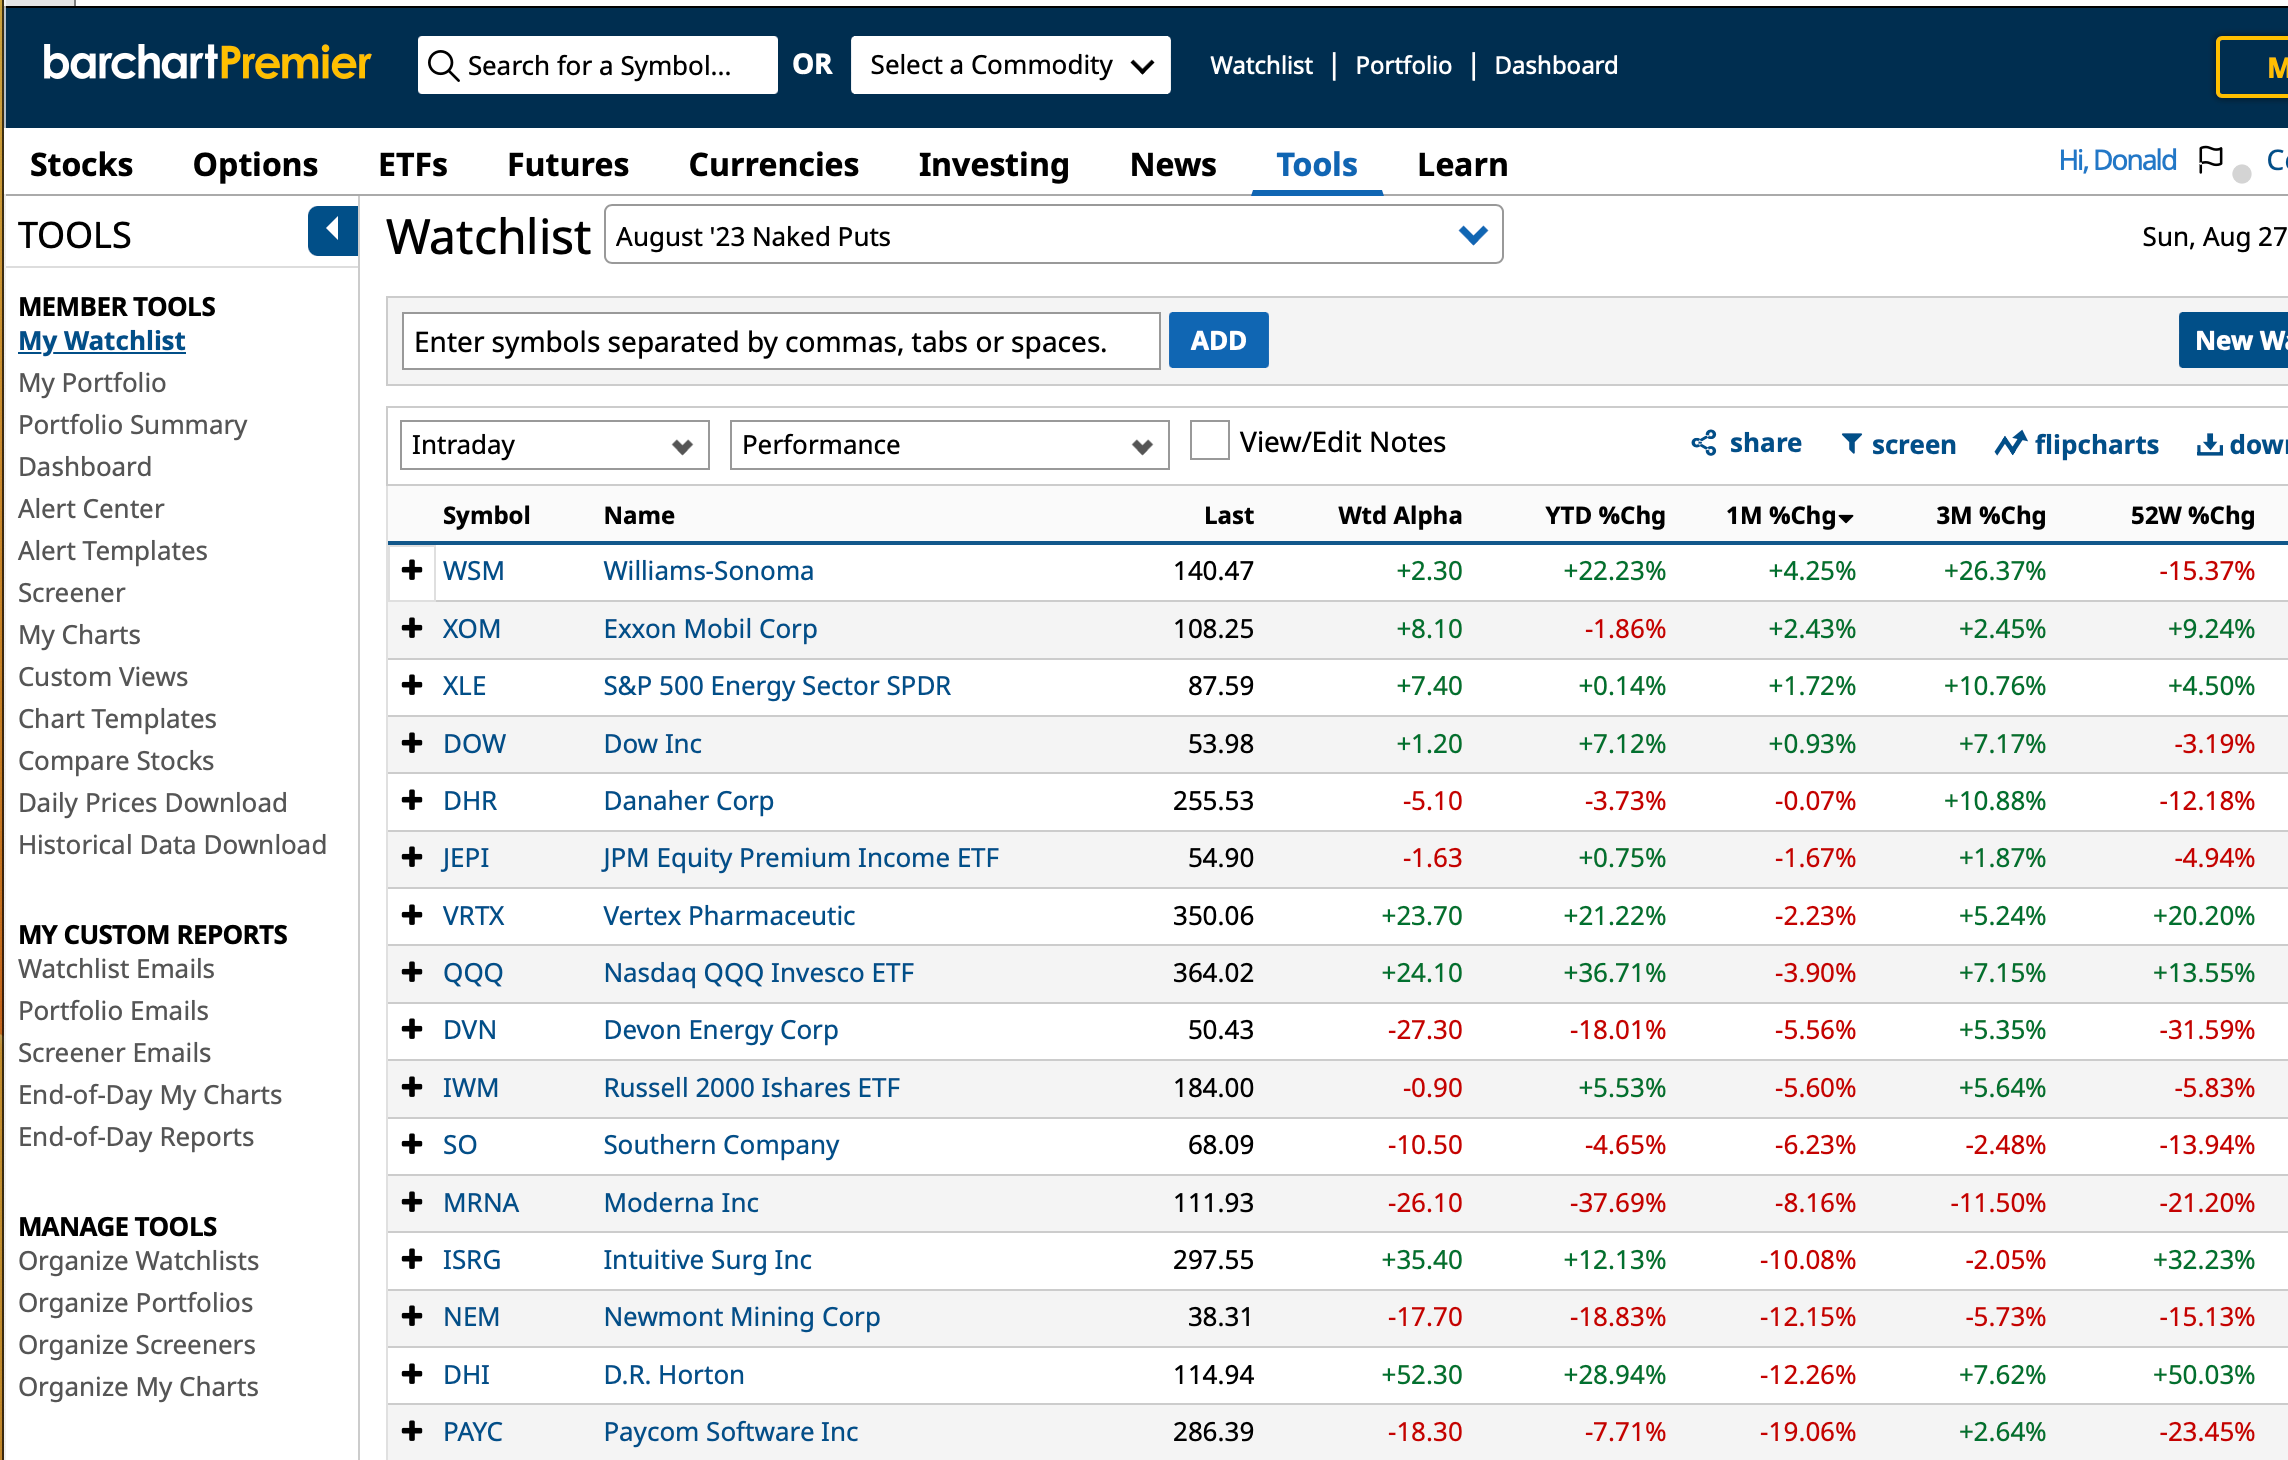Expand the XOM row plus icon
Viewport: 2288px width, 1460px height.
[x=412, y=628]
